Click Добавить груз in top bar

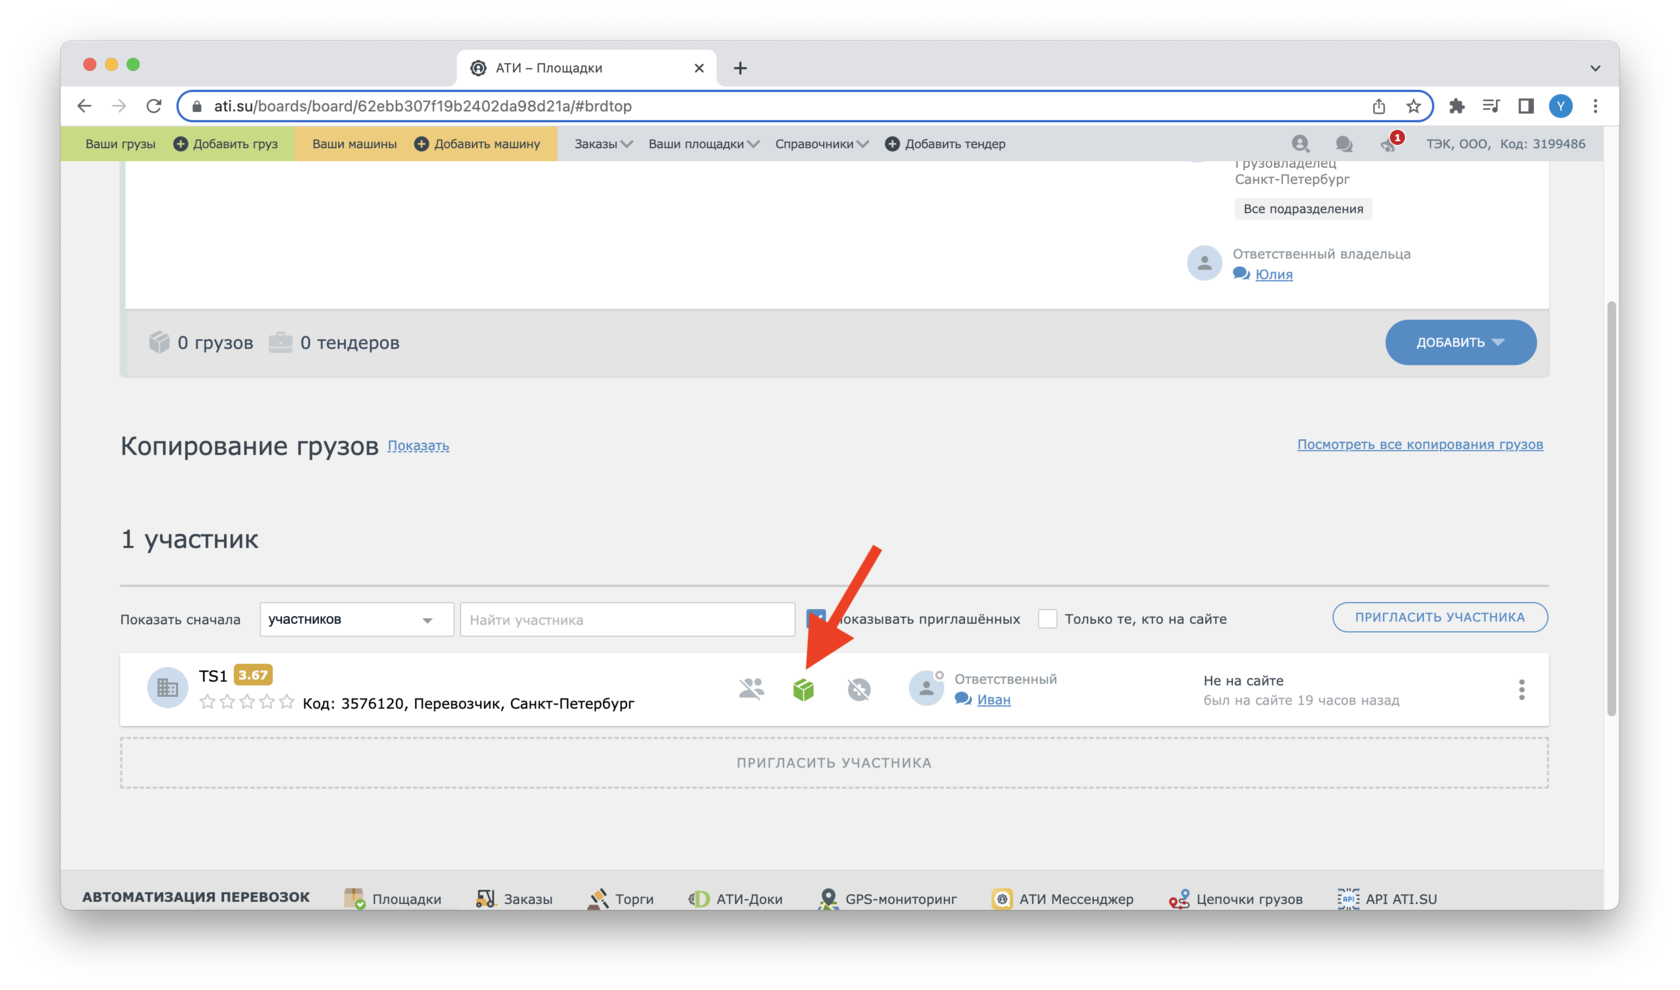pyautogui.click(x=226, y=144)
